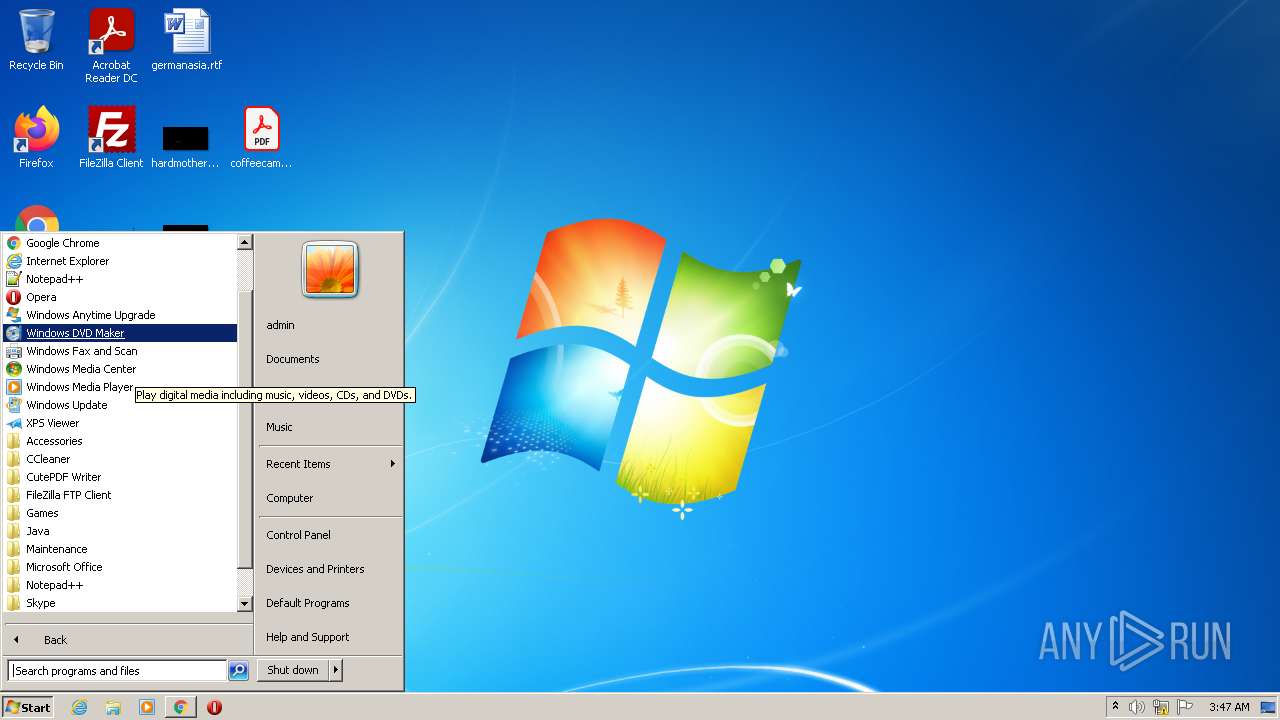Click Google Chrome in the programs list
The image size is (1280, 720).
tap(120, 243)
